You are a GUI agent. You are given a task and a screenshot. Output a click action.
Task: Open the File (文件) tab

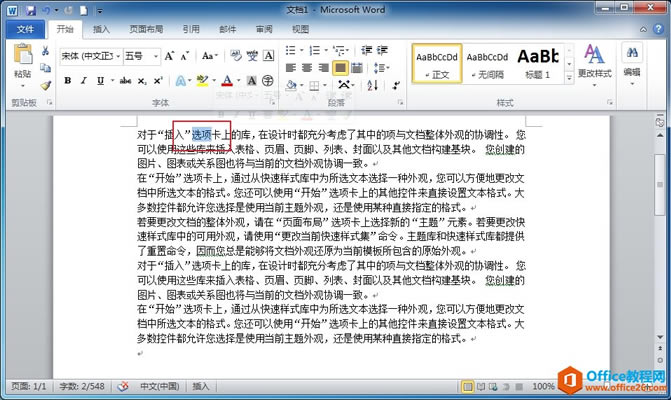click(25, 29)
